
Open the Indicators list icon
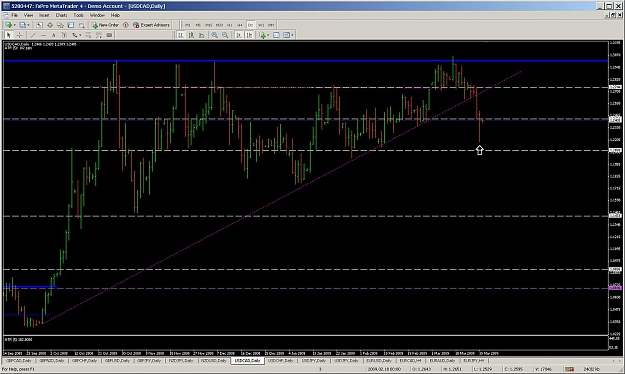(x=262, y=35)
